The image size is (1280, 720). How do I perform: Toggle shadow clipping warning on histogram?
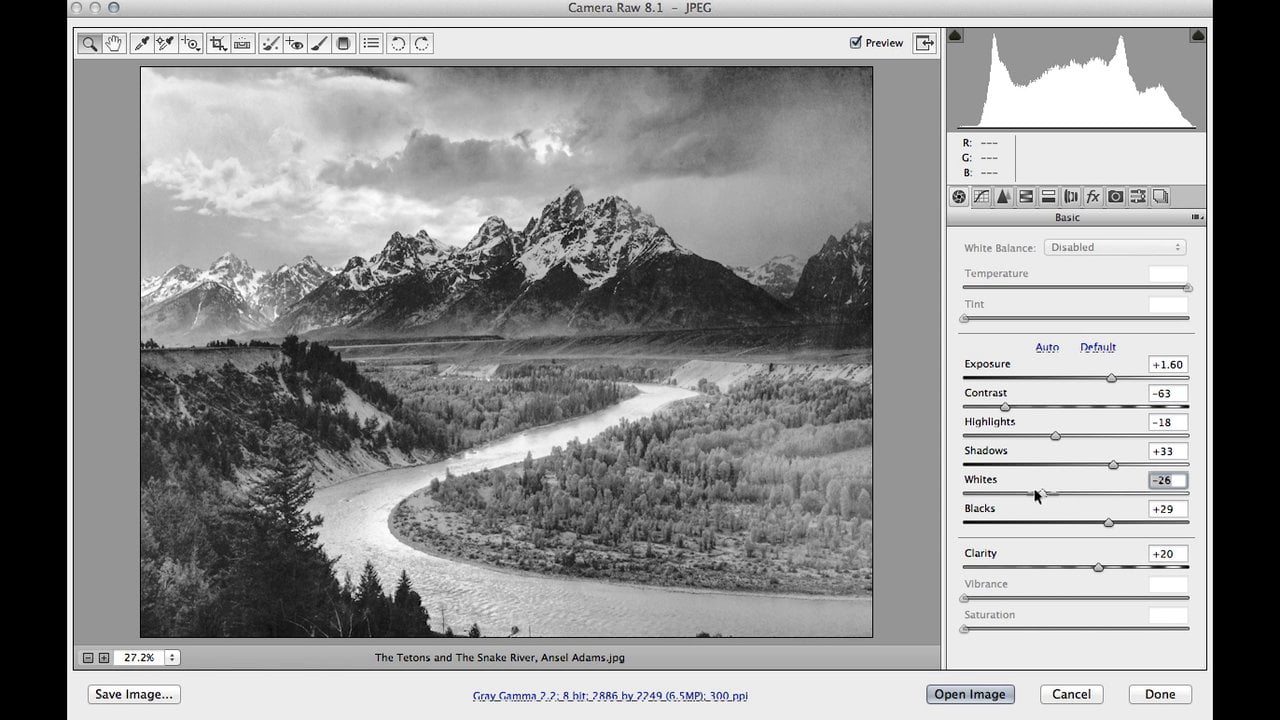pos(955,35)
